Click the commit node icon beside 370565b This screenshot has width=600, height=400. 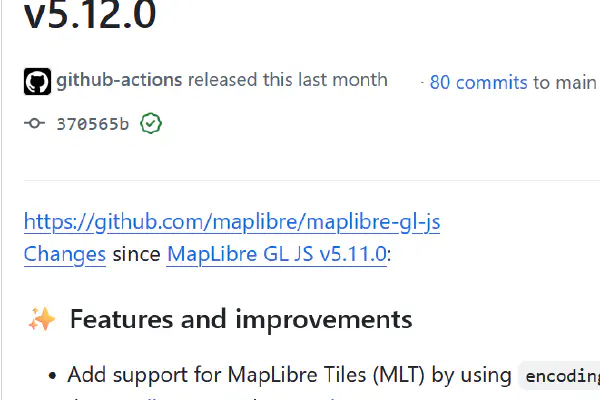pos(36,124)
